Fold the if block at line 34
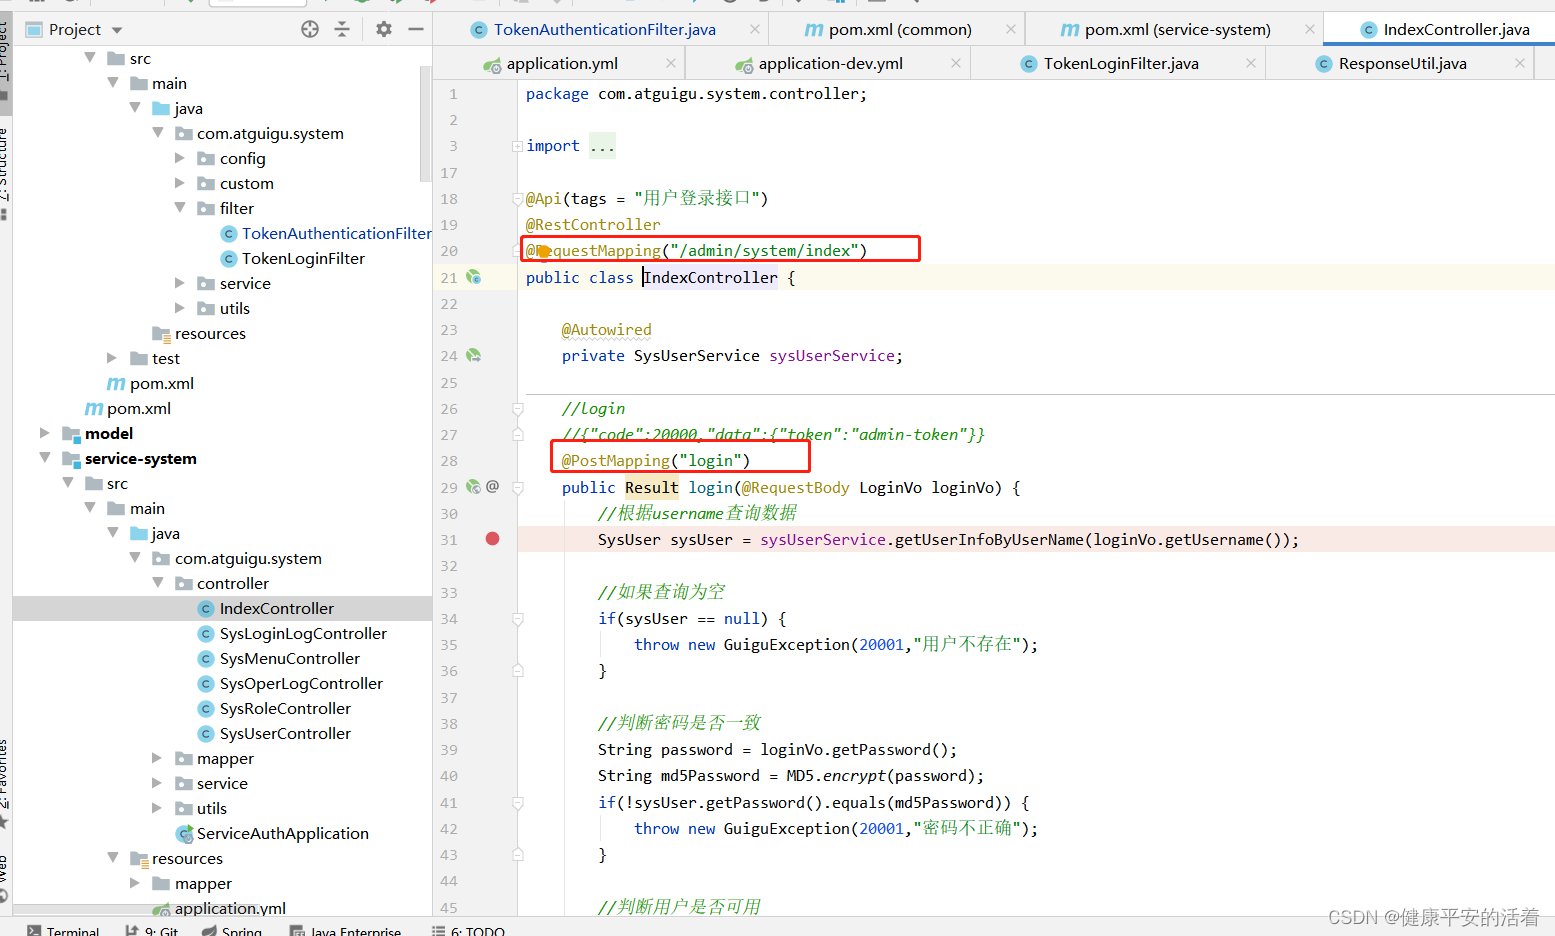 518,619
